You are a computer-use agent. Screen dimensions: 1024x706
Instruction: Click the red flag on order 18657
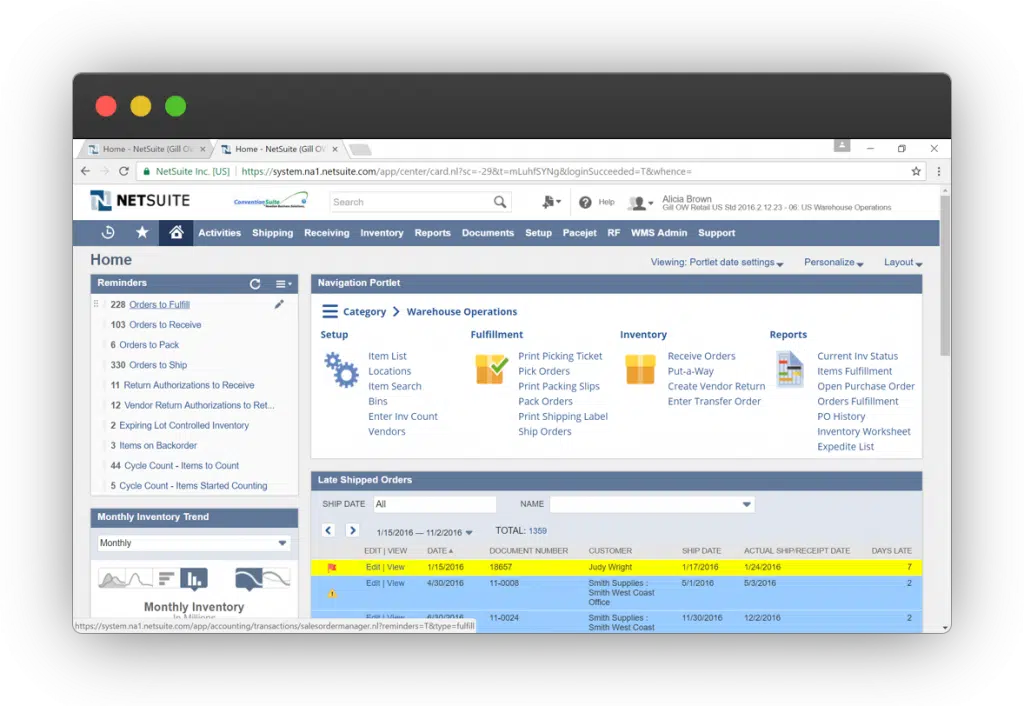pos(332,568)
